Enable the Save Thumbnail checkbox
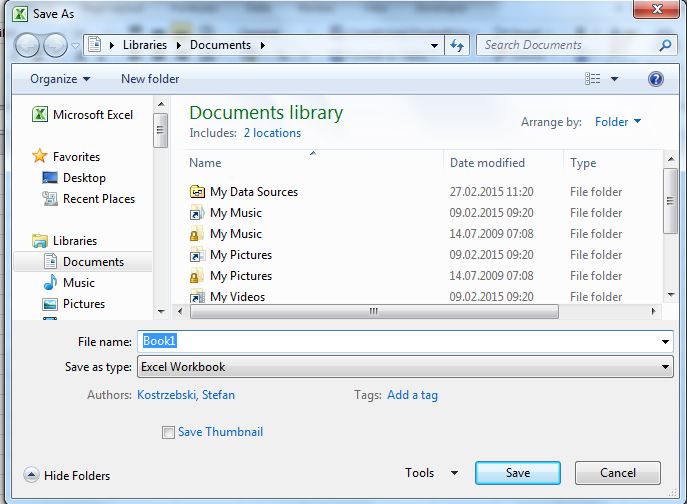 pos(168,432)
